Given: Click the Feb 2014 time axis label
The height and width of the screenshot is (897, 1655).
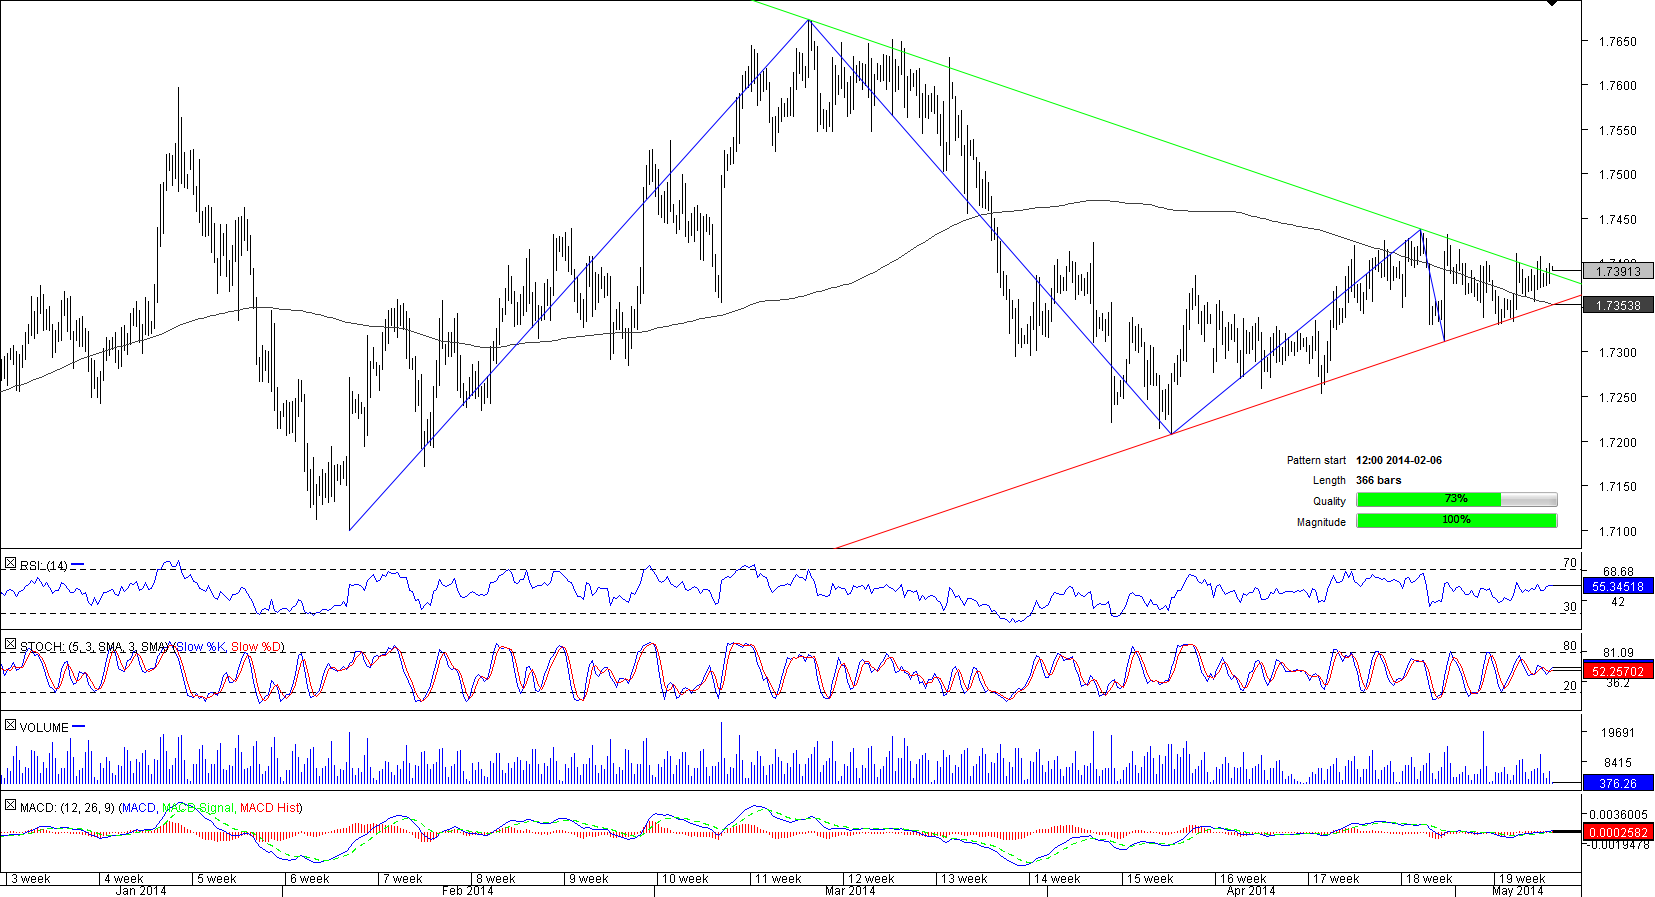Looking at the screenshot, I should (468, 891).
